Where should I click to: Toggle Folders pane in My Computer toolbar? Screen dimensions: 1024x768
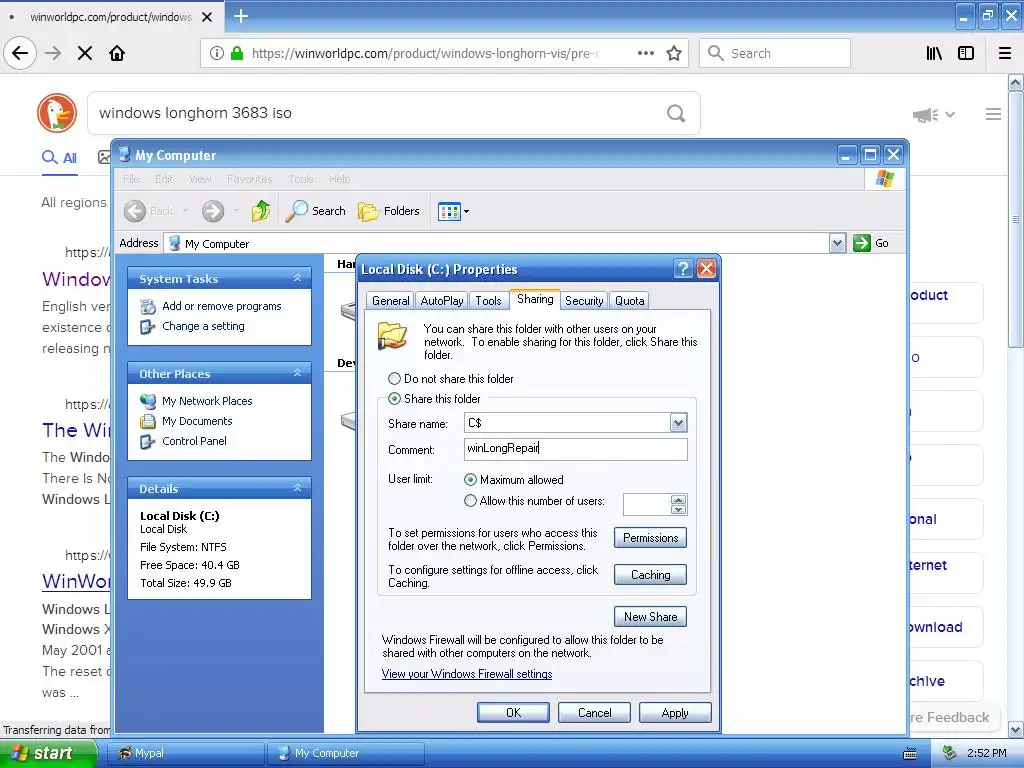389,211
